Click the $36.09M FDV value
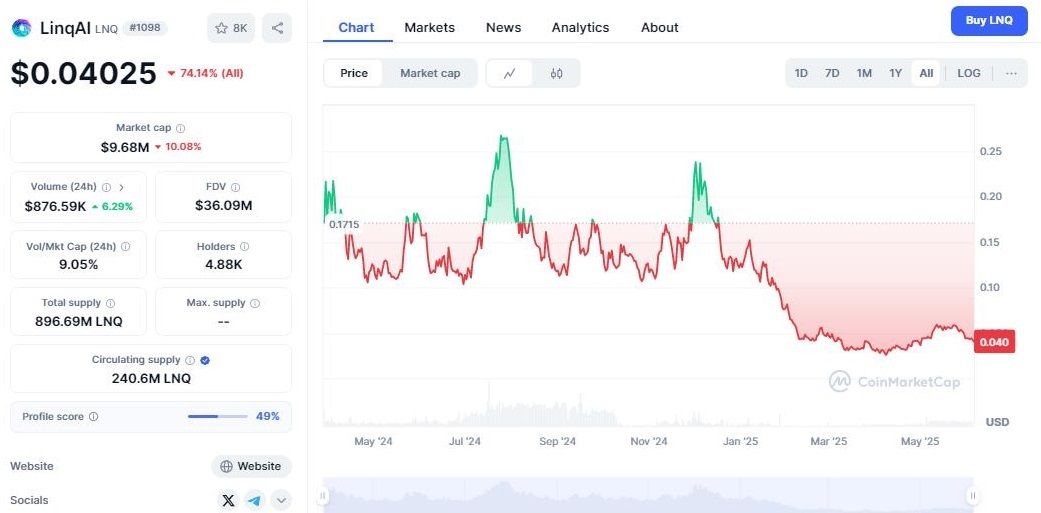The width and height of the screenshot is (1041, 513). click(x=224, y=206)
